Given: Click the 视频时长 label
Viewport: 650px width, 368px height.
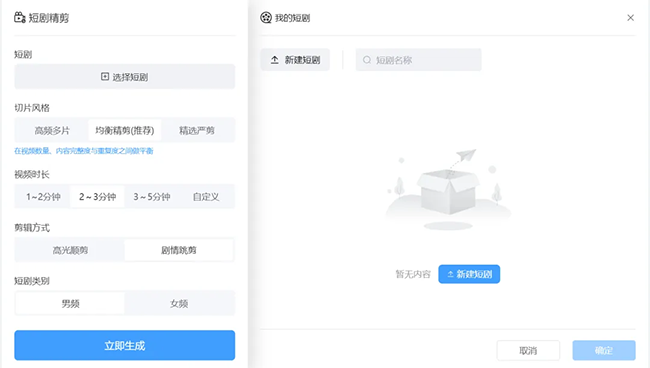Looking at the screenshot, I should pos(32,174).
